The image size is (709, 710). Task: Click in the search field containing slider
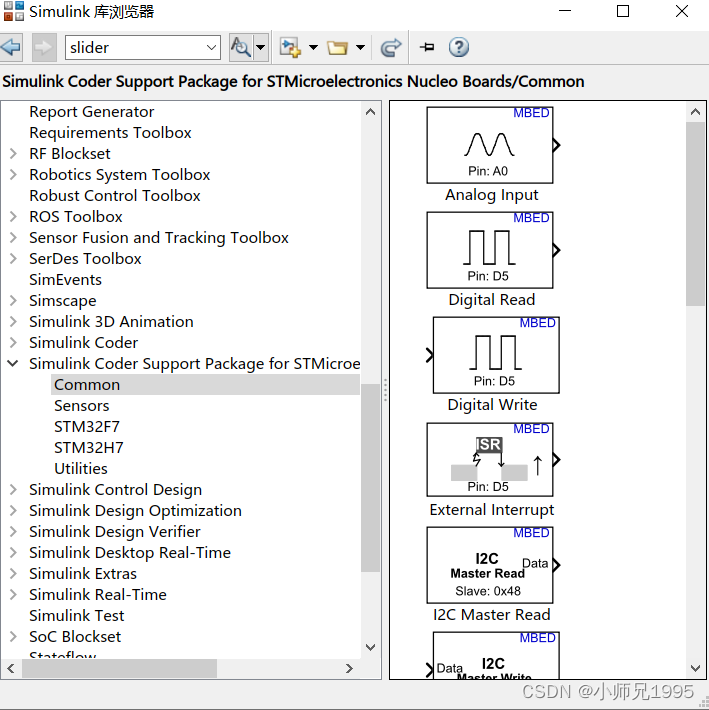(136, 48)
